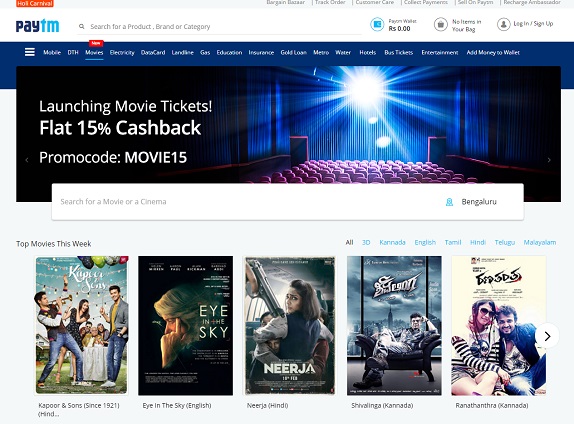Open the shopping bag icon

tap(441, 25)
